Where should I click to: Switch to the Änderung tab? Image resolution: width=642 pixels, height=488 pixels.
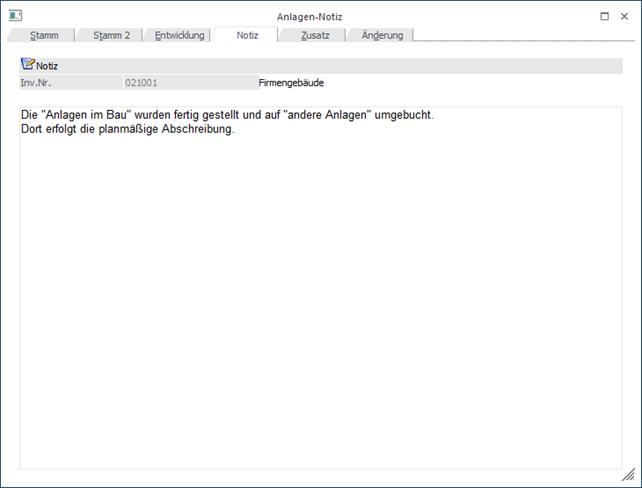382,35
